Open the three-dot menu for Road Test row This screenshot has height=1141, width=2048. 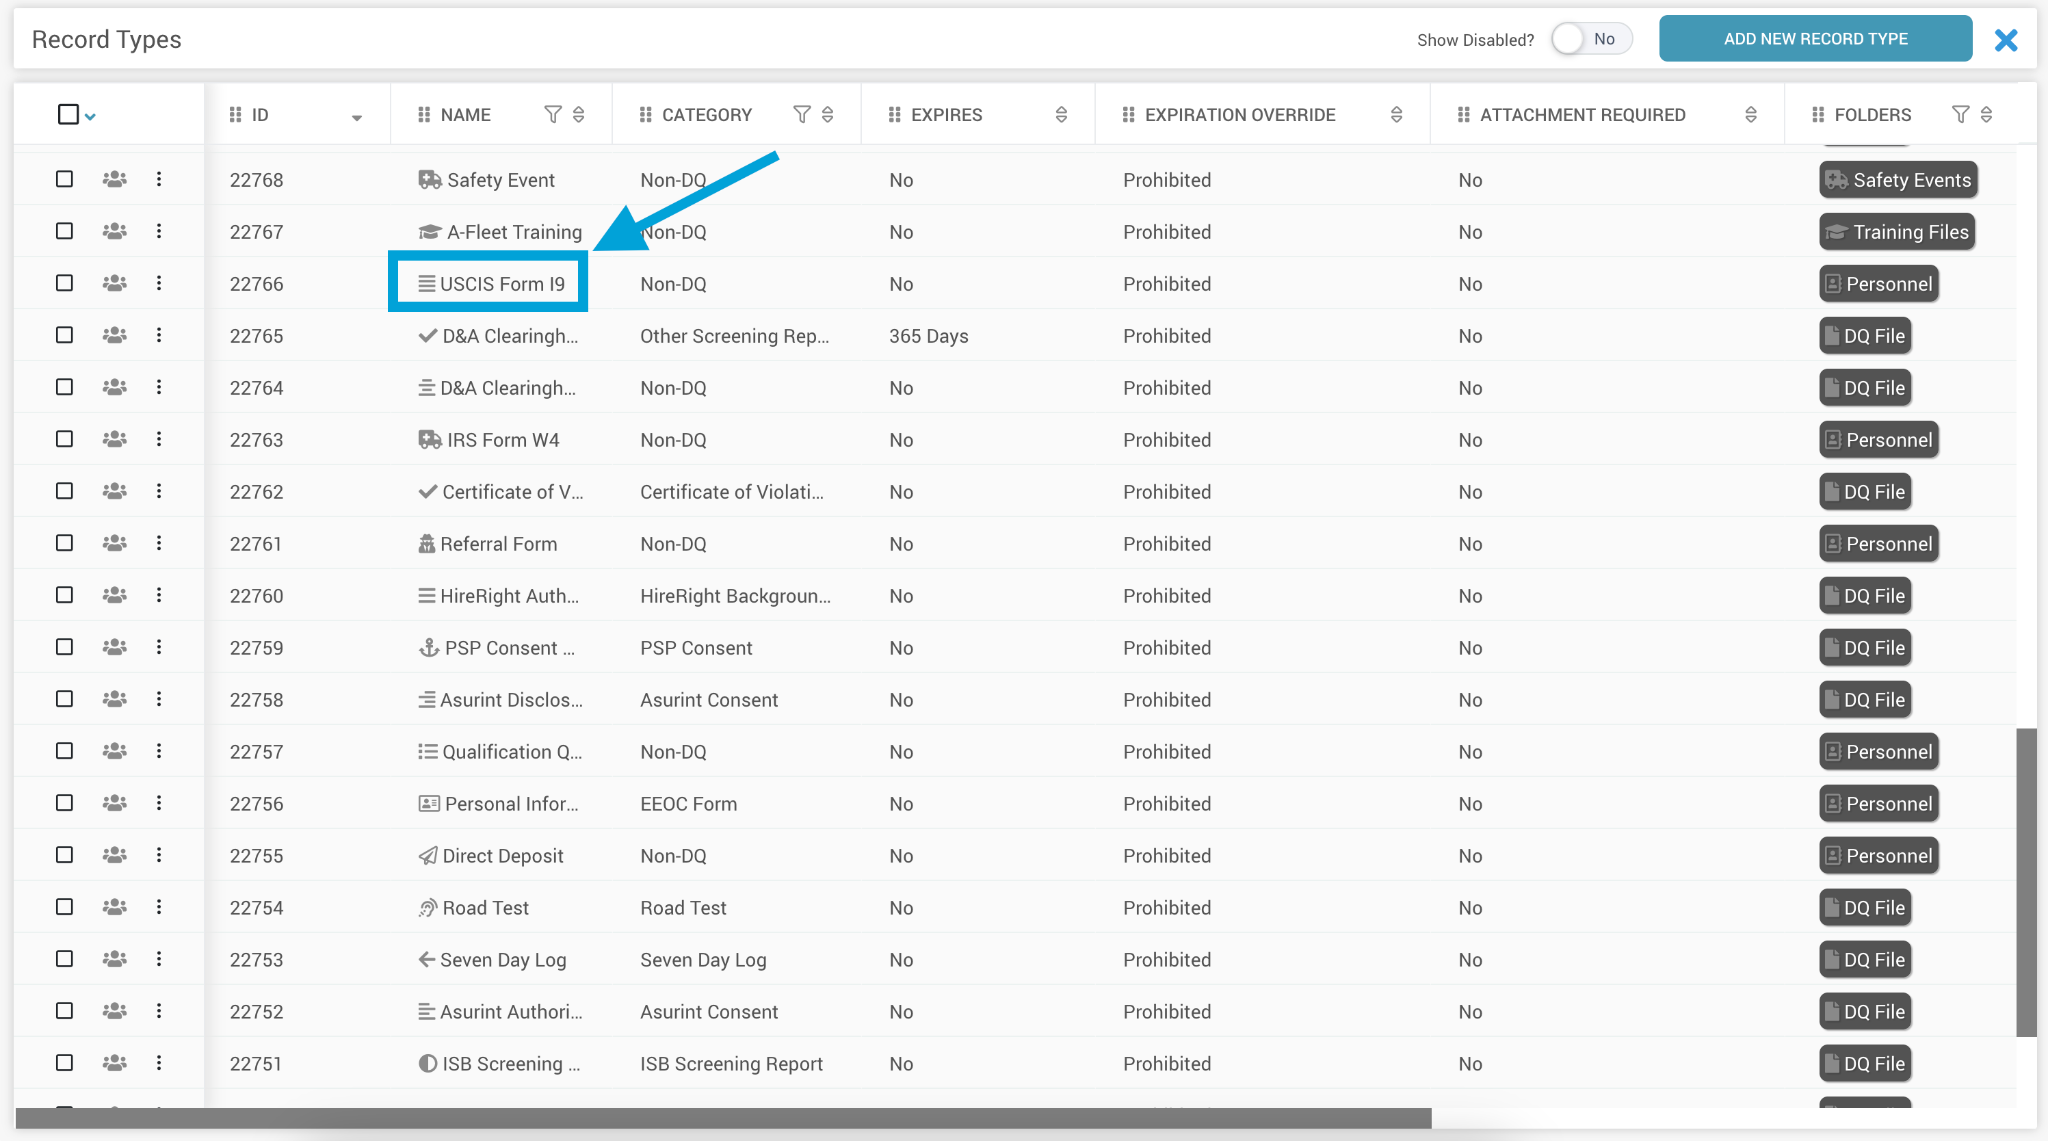click(x=159, y=908)
